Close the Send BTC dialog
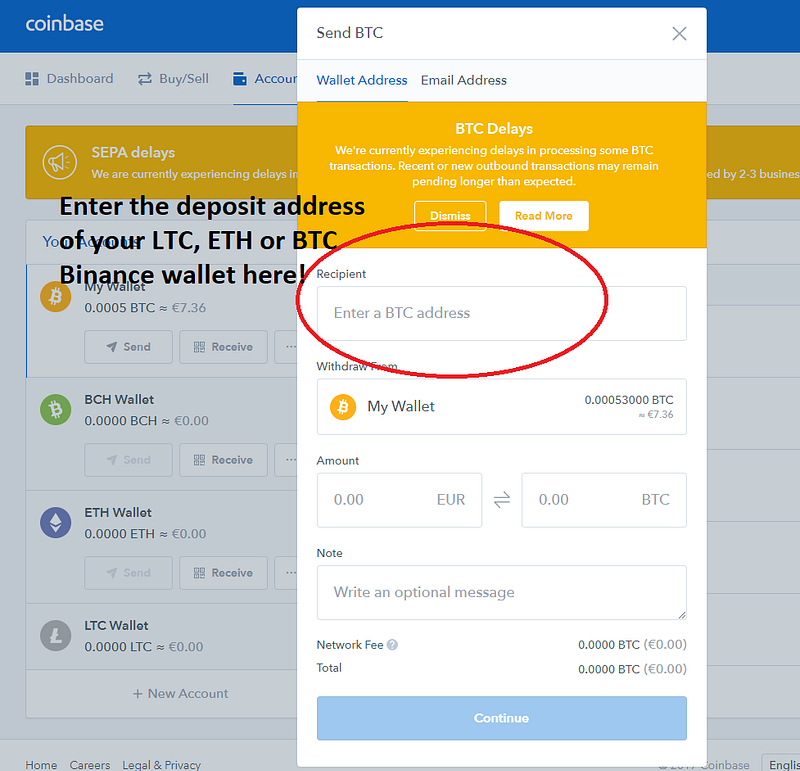The width and height of the screenshot is (800, 771). click(679, 34)
